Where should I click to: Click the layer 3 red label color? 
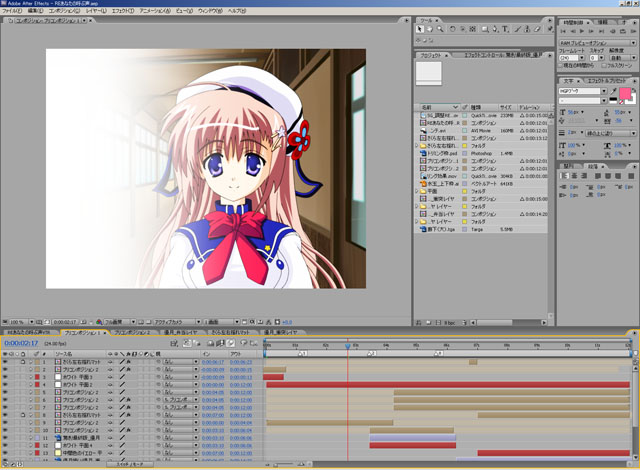pyautogui.click(x=37, y=377)
